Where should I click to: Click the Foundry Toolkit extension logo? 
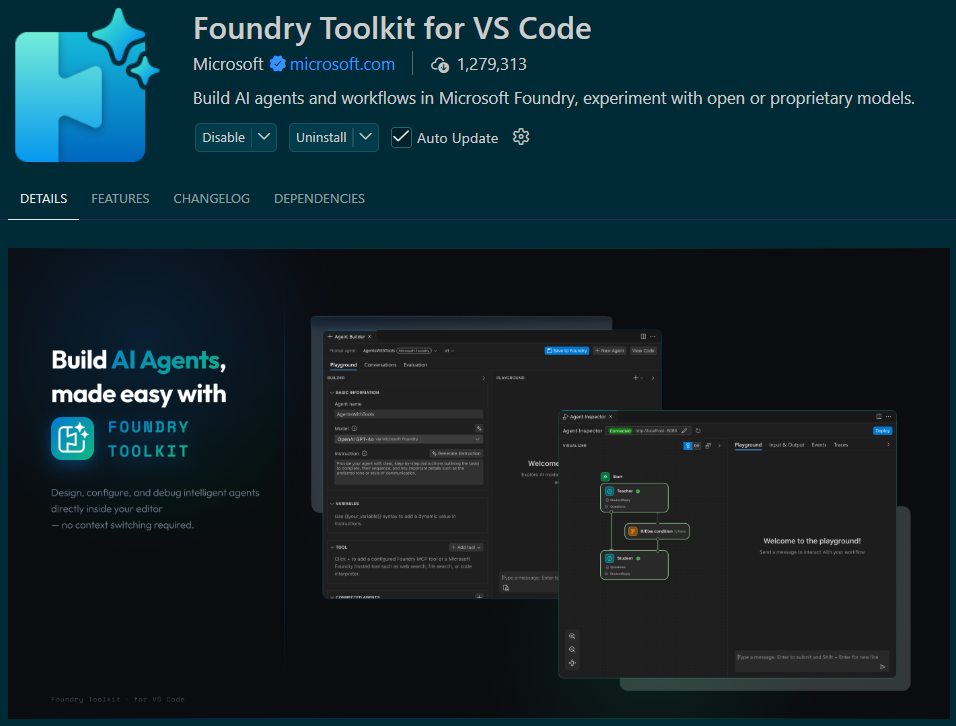tap(85, 85)
